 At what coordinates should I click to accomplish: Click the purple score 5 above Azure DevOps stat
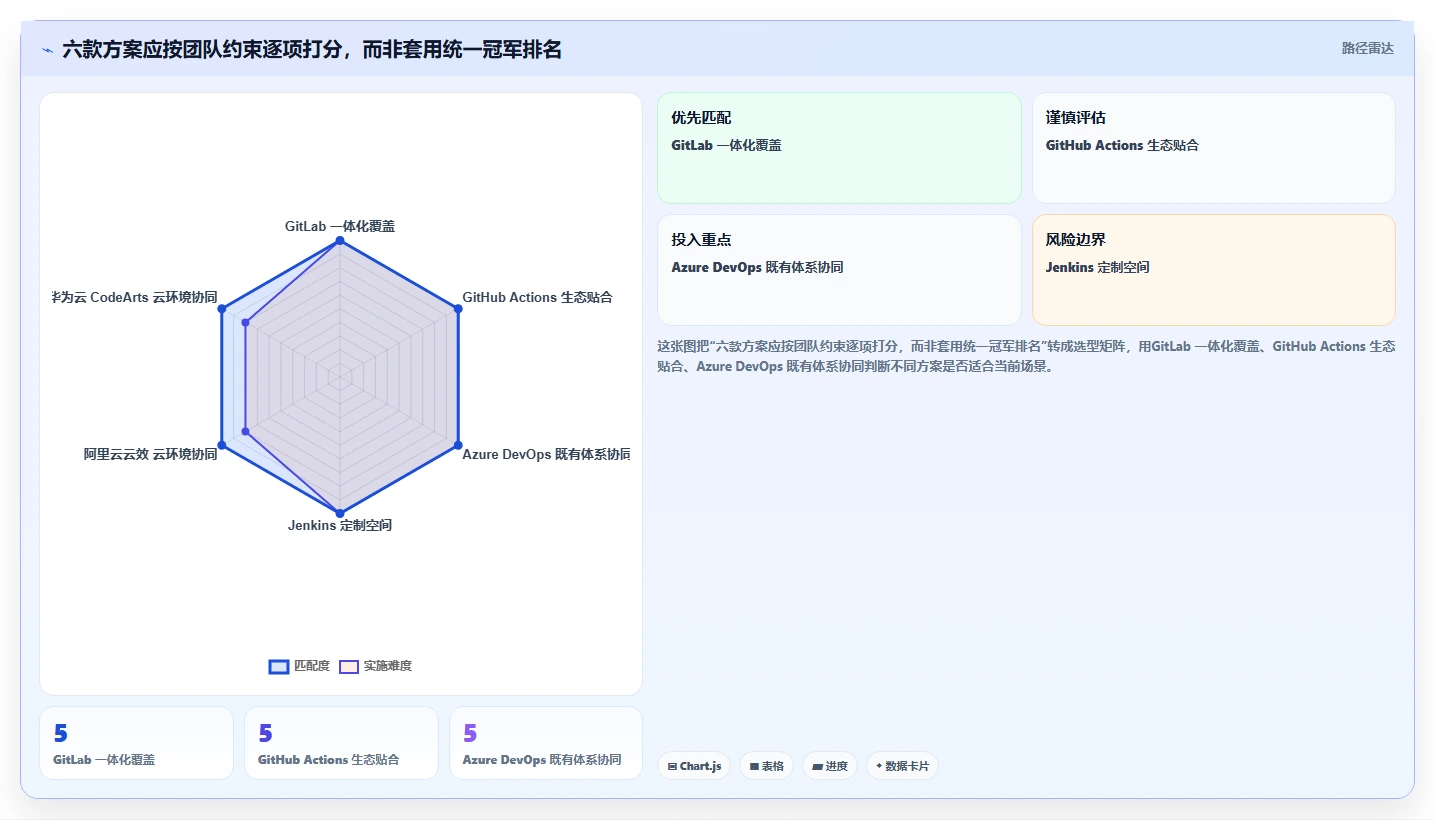(470, 733)
